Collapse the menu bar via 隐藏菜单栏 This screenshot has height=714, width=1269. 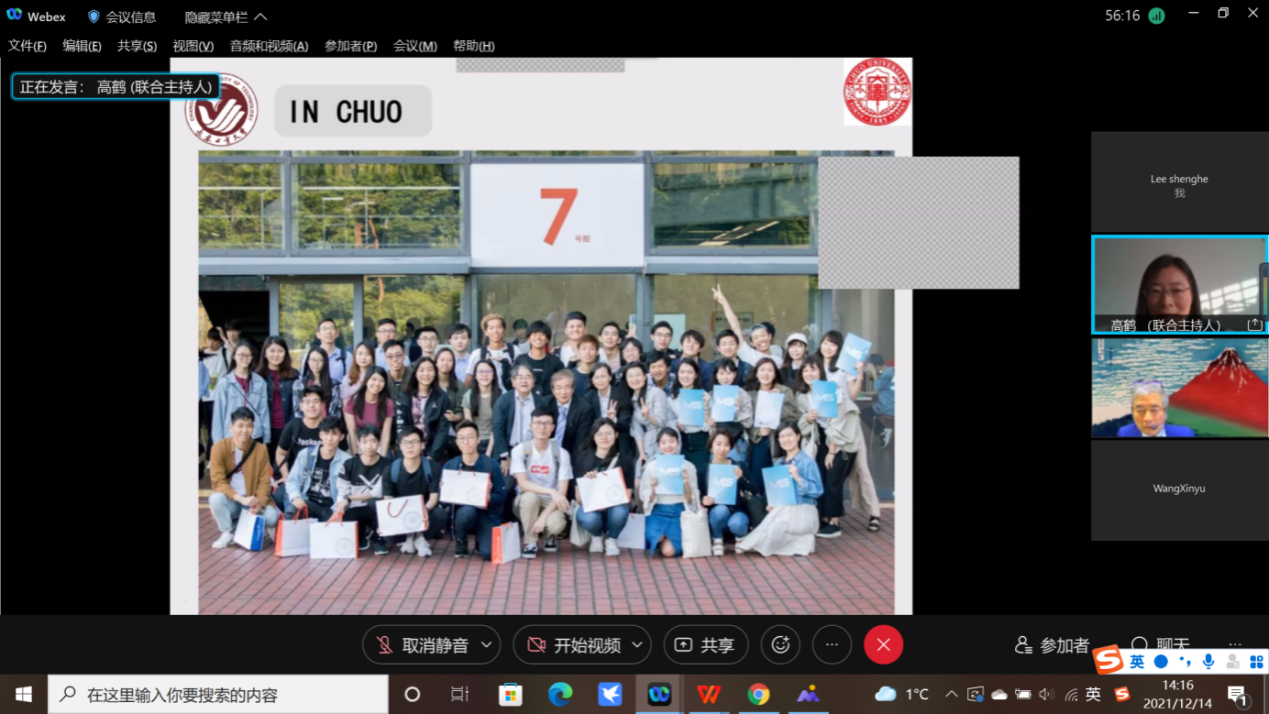pyautogui.click(x=226, y=17)
